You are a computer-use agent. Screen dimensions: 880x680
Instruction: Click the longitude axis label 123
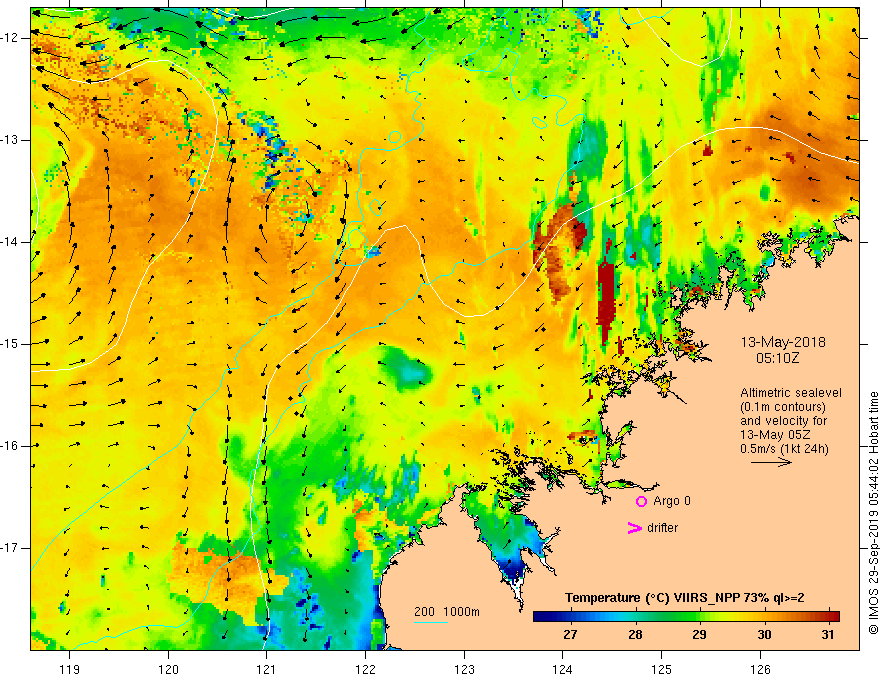pyautogui.click(x=464, y=669)
